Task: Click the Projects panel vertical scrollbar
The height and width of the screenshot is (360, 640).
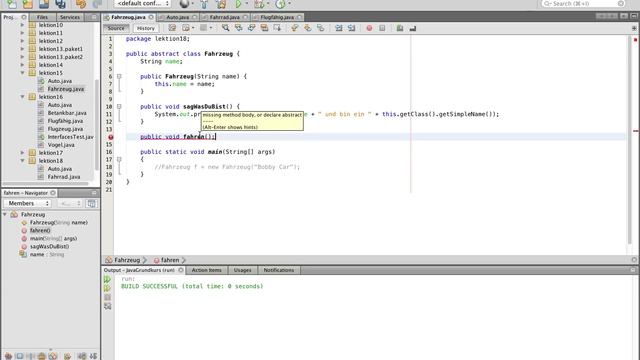Action: pyautogui.click(x=97, y=124)
